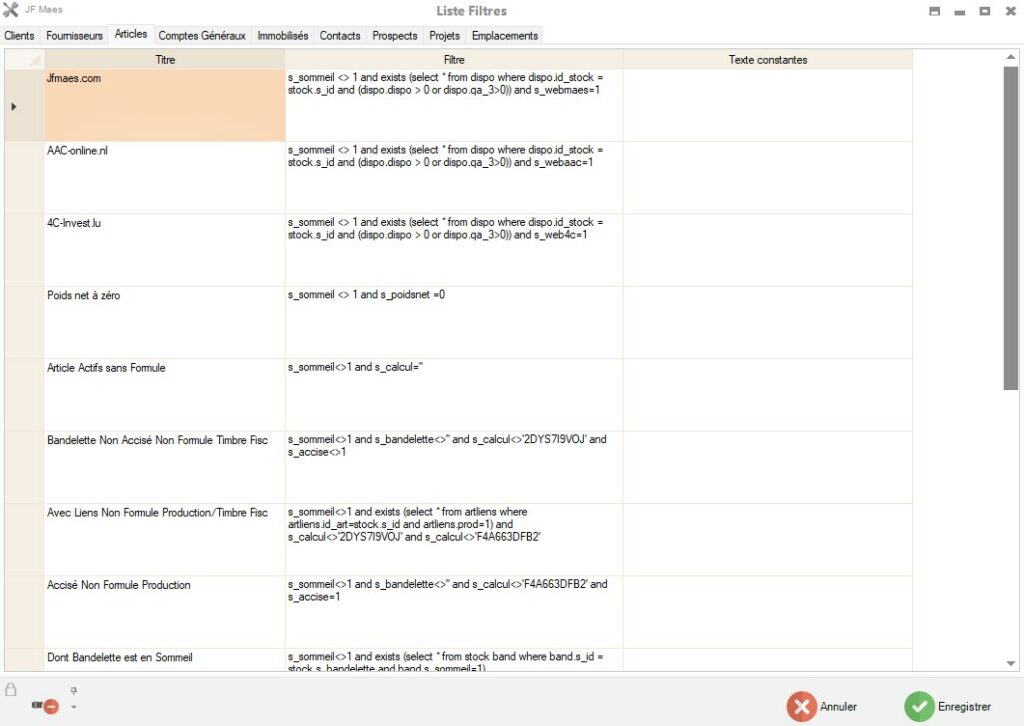The height and width of the screenshot is (726, 1024).
Task: Switch to the Clients tab
Action: click(19, 36)
